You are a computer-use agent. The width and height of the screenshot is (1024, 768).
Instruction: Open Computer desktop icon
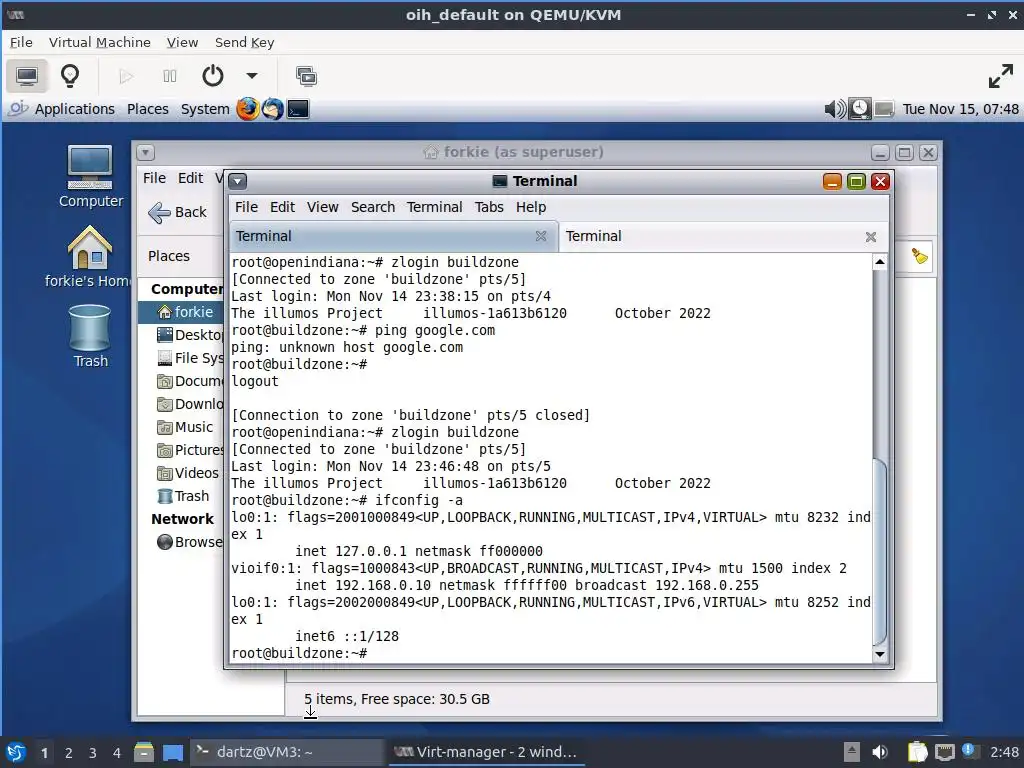click(91, 176)
